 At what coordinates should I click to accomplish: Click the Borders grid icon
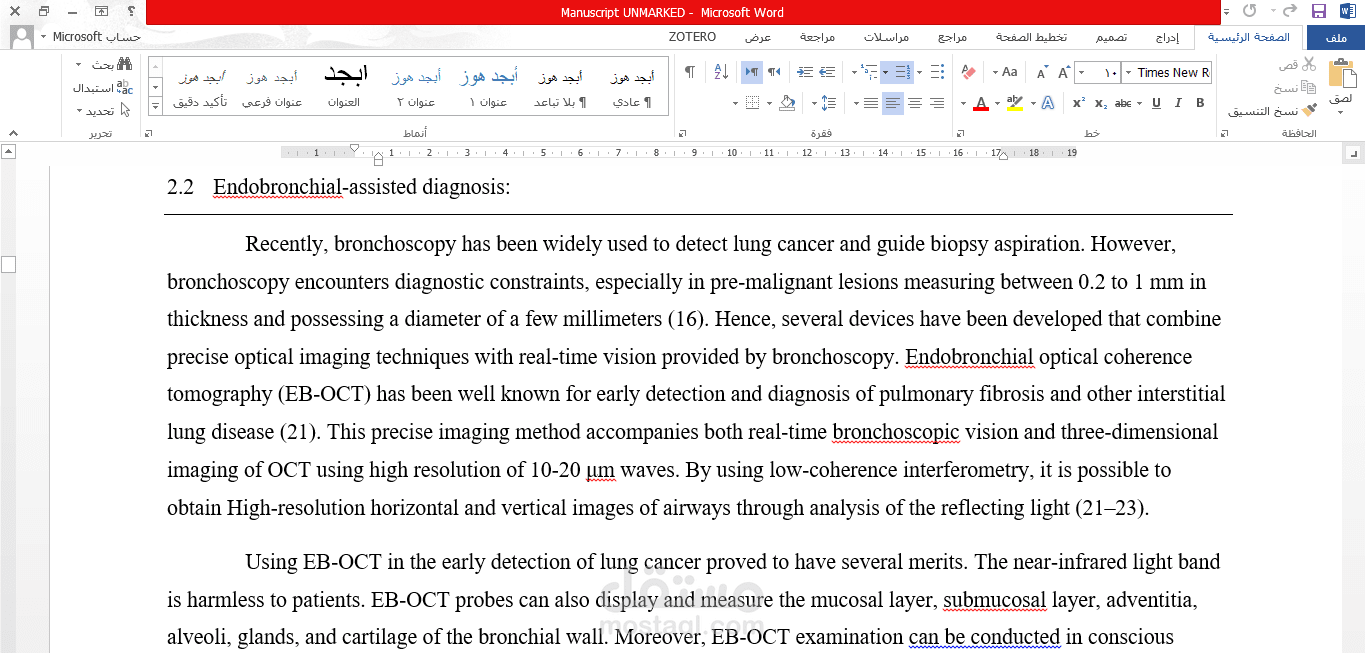(753, 103)
